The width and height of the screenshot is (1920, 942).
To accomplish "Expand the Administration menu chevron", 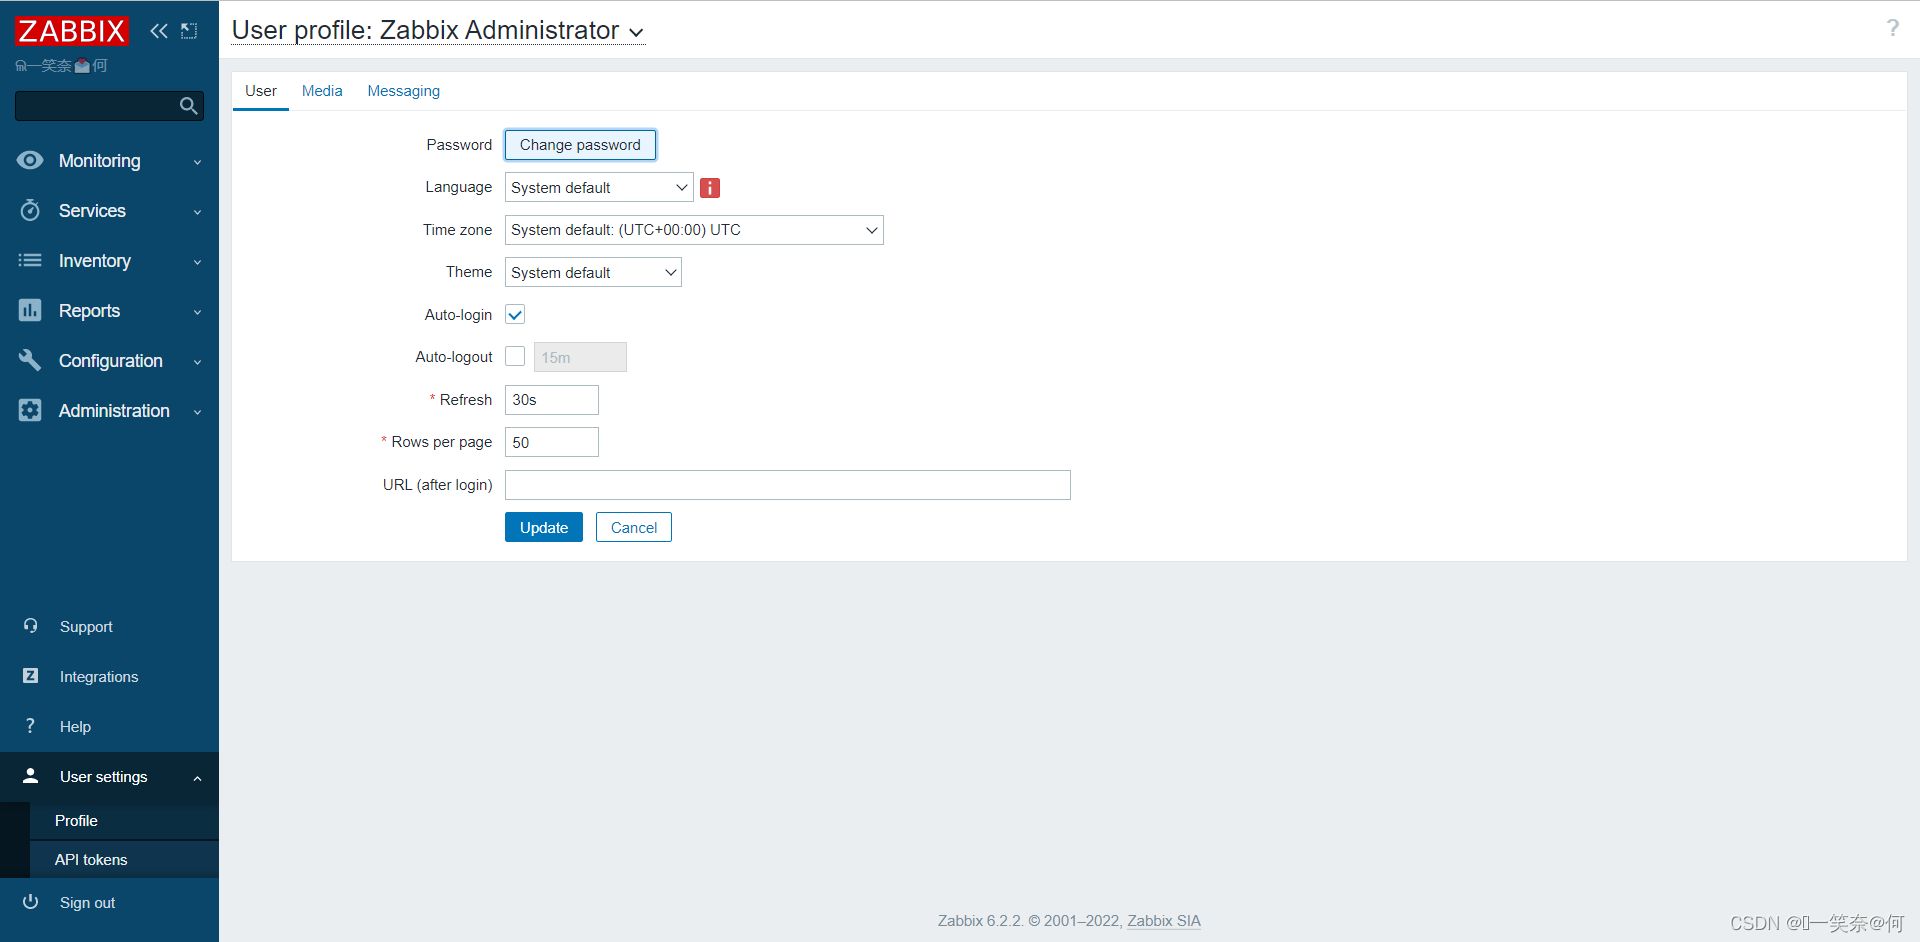I will click(x=197, y=412).
